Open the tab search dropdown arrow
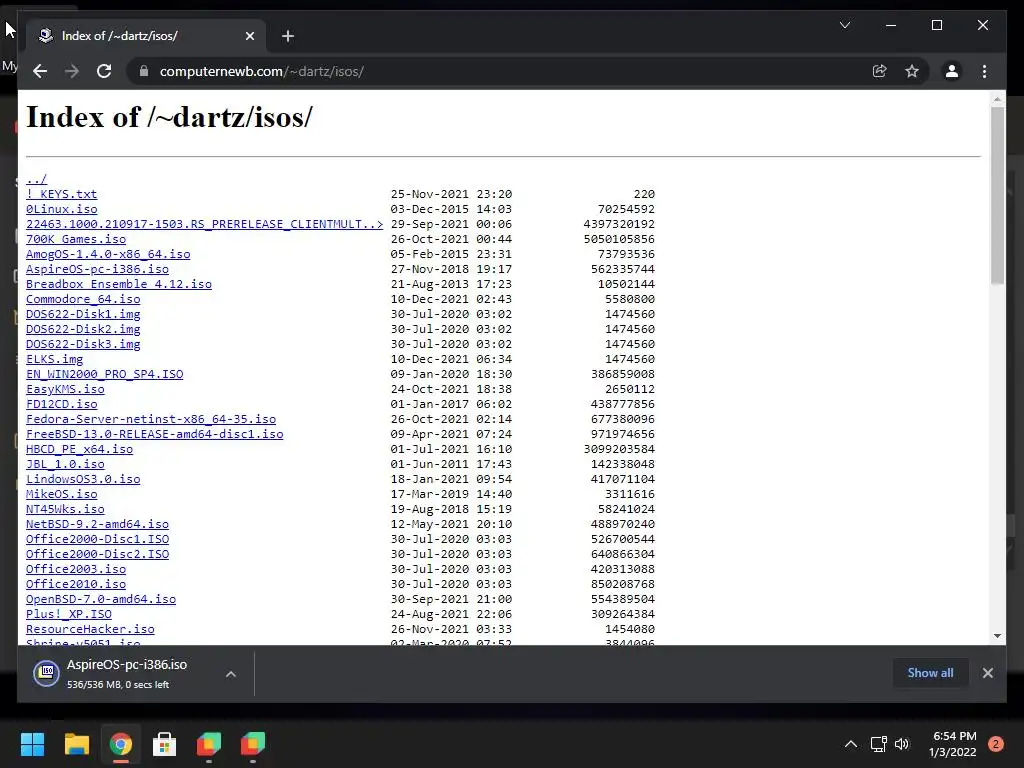The height and width of the screenshot is (768, 1024). tap(844, 25)
